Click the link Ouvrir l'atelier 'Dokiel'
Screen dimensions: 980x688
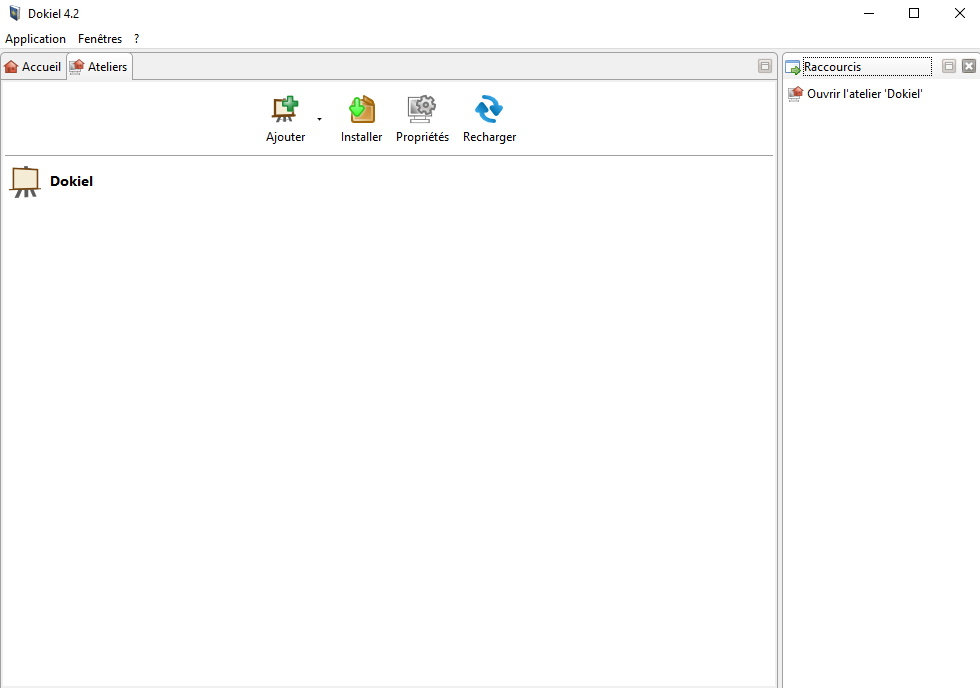864,93
